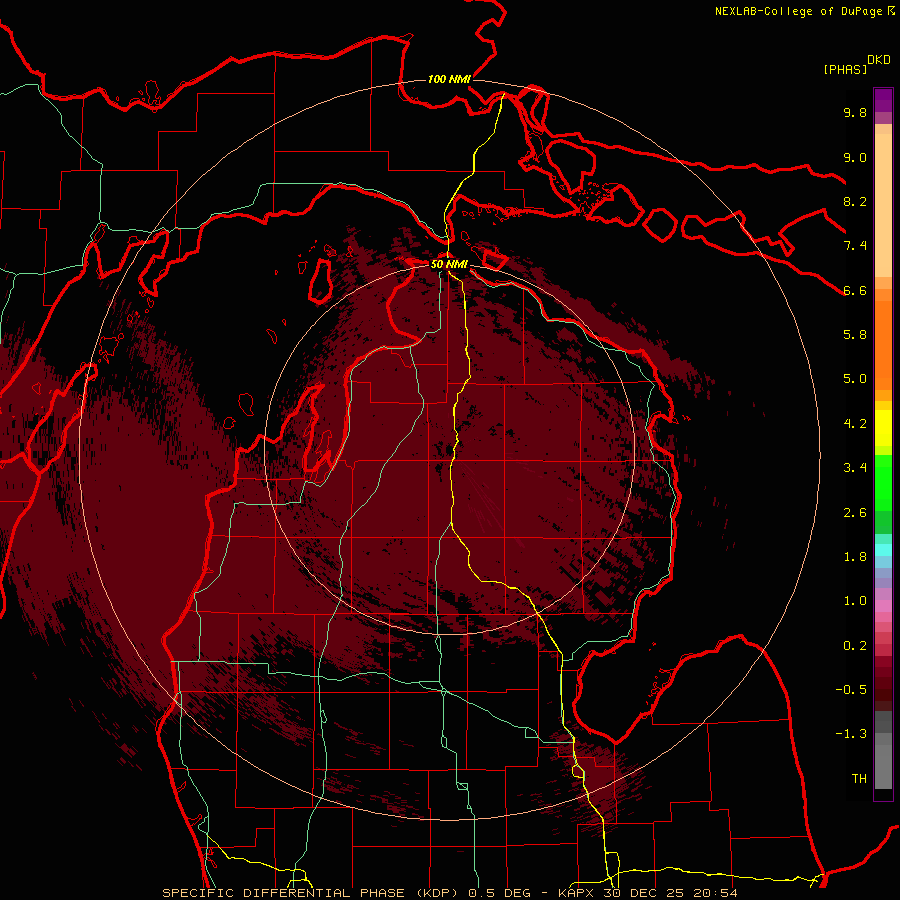Pick the yellow band of the color scale
900x900 pixels.
click(x=883, y=428)
